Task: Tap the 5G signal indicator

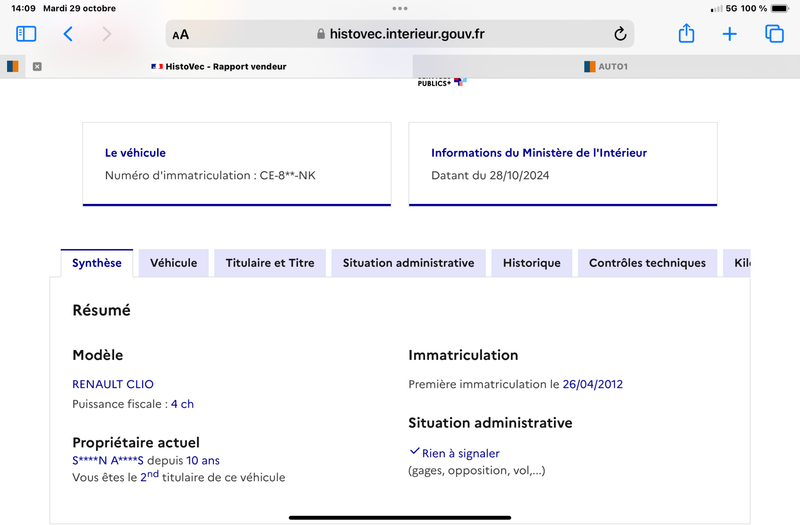Action: point(731,8)
